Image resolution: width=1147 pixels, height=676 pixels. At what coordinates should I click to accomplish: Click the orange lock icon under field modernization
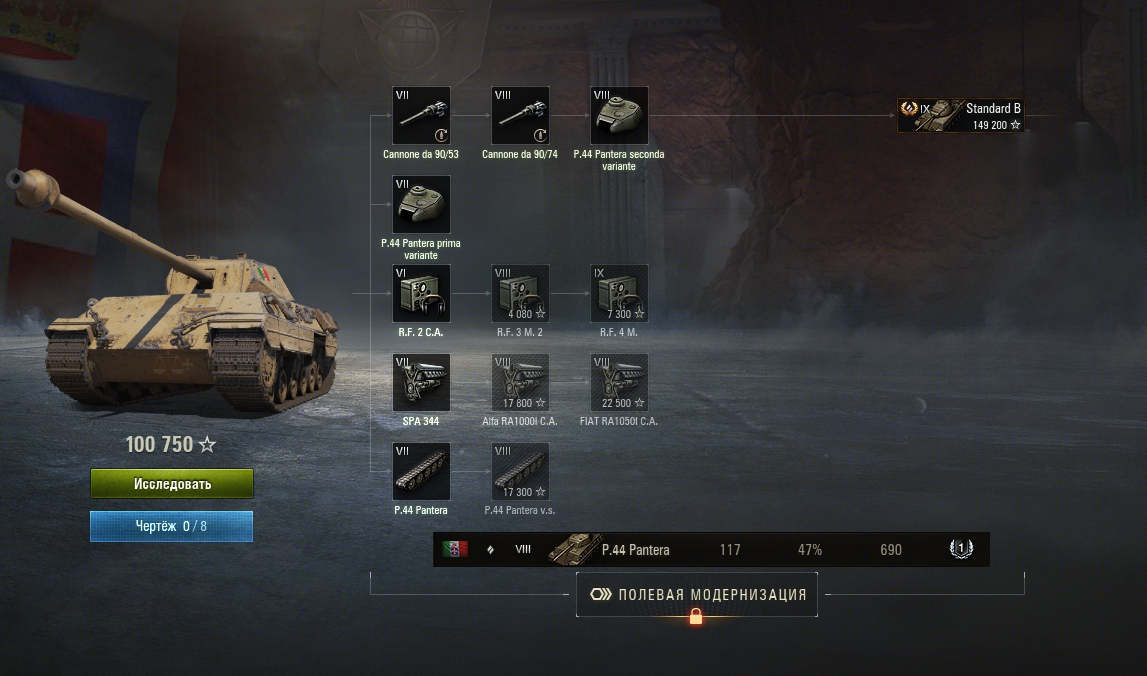696,617
